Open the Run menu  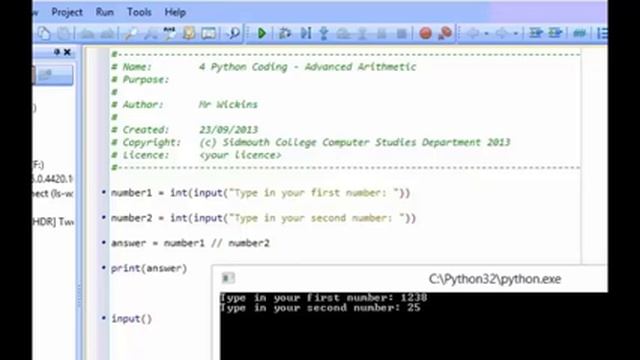click(104, 12)
